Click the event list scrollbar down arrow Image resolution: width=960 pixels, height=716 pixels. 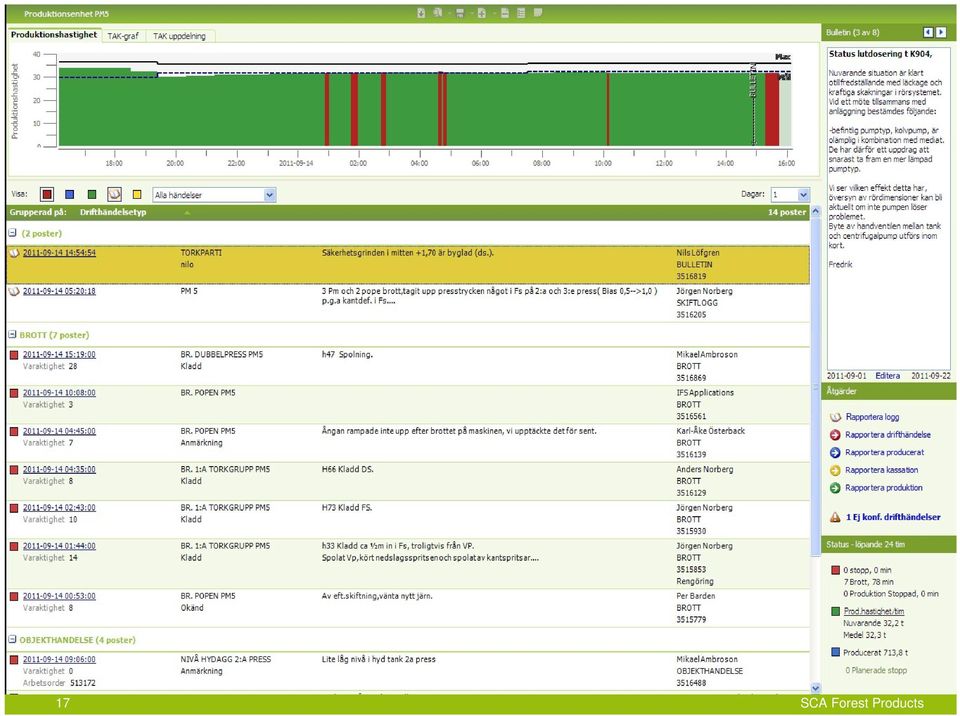pos(816,688)
